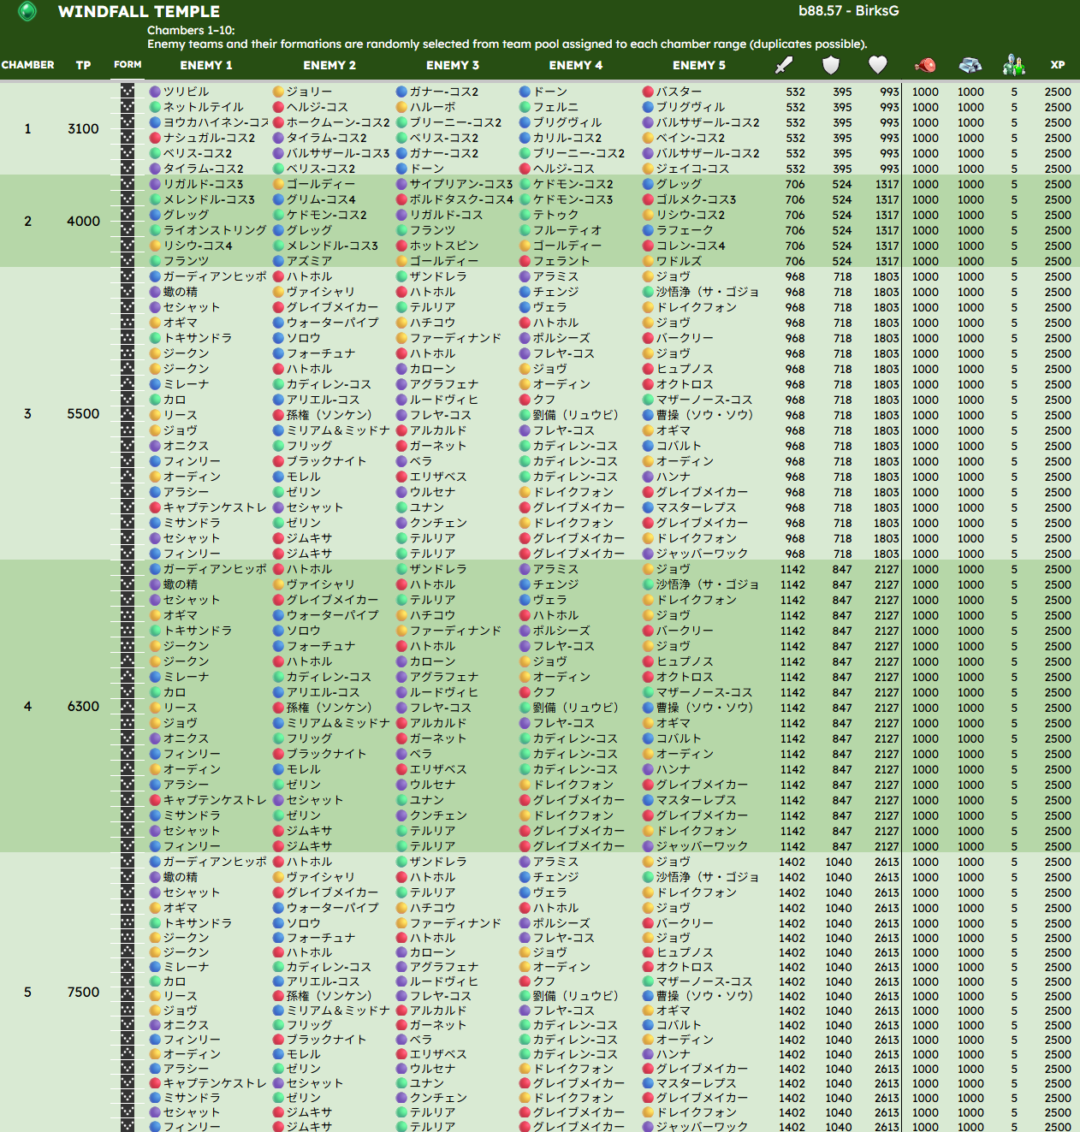This screenshot has width=1080, height=1132.
Task: Click the XP value 2500 in the ツリビル row
Action: pos(1058,92)
